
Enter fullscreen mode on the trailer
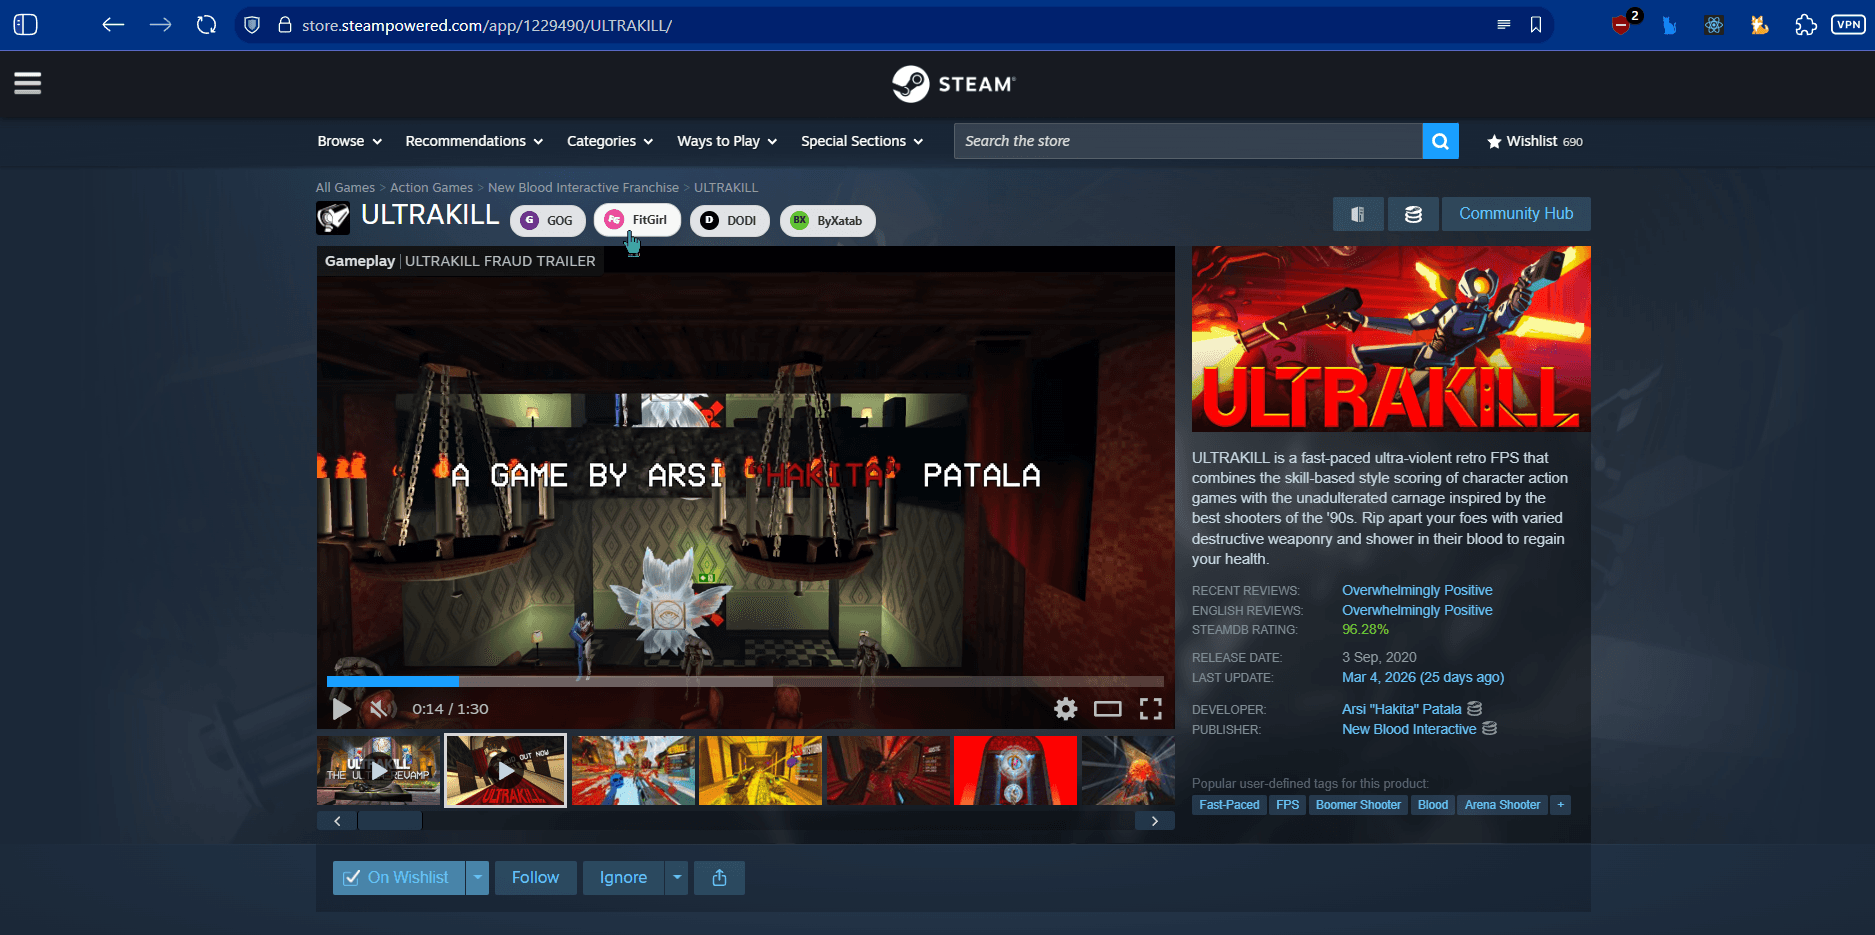click(x=1151, y=708)
